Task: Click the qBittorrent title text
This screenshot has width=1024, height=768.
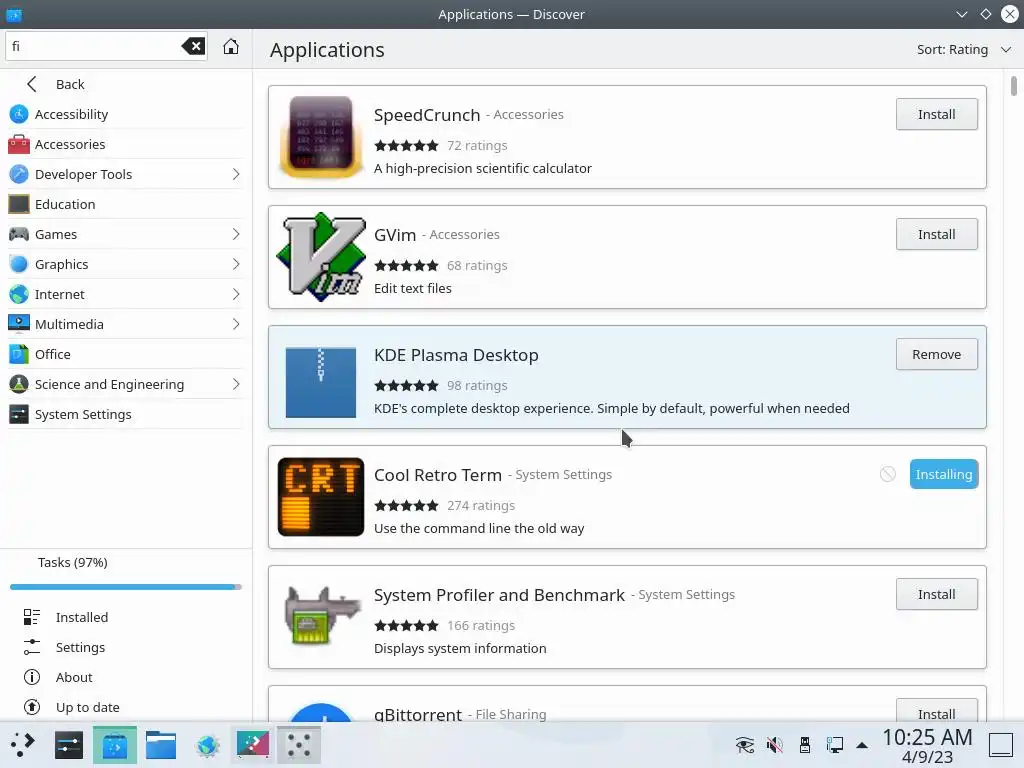Action: tap(418, 714)
